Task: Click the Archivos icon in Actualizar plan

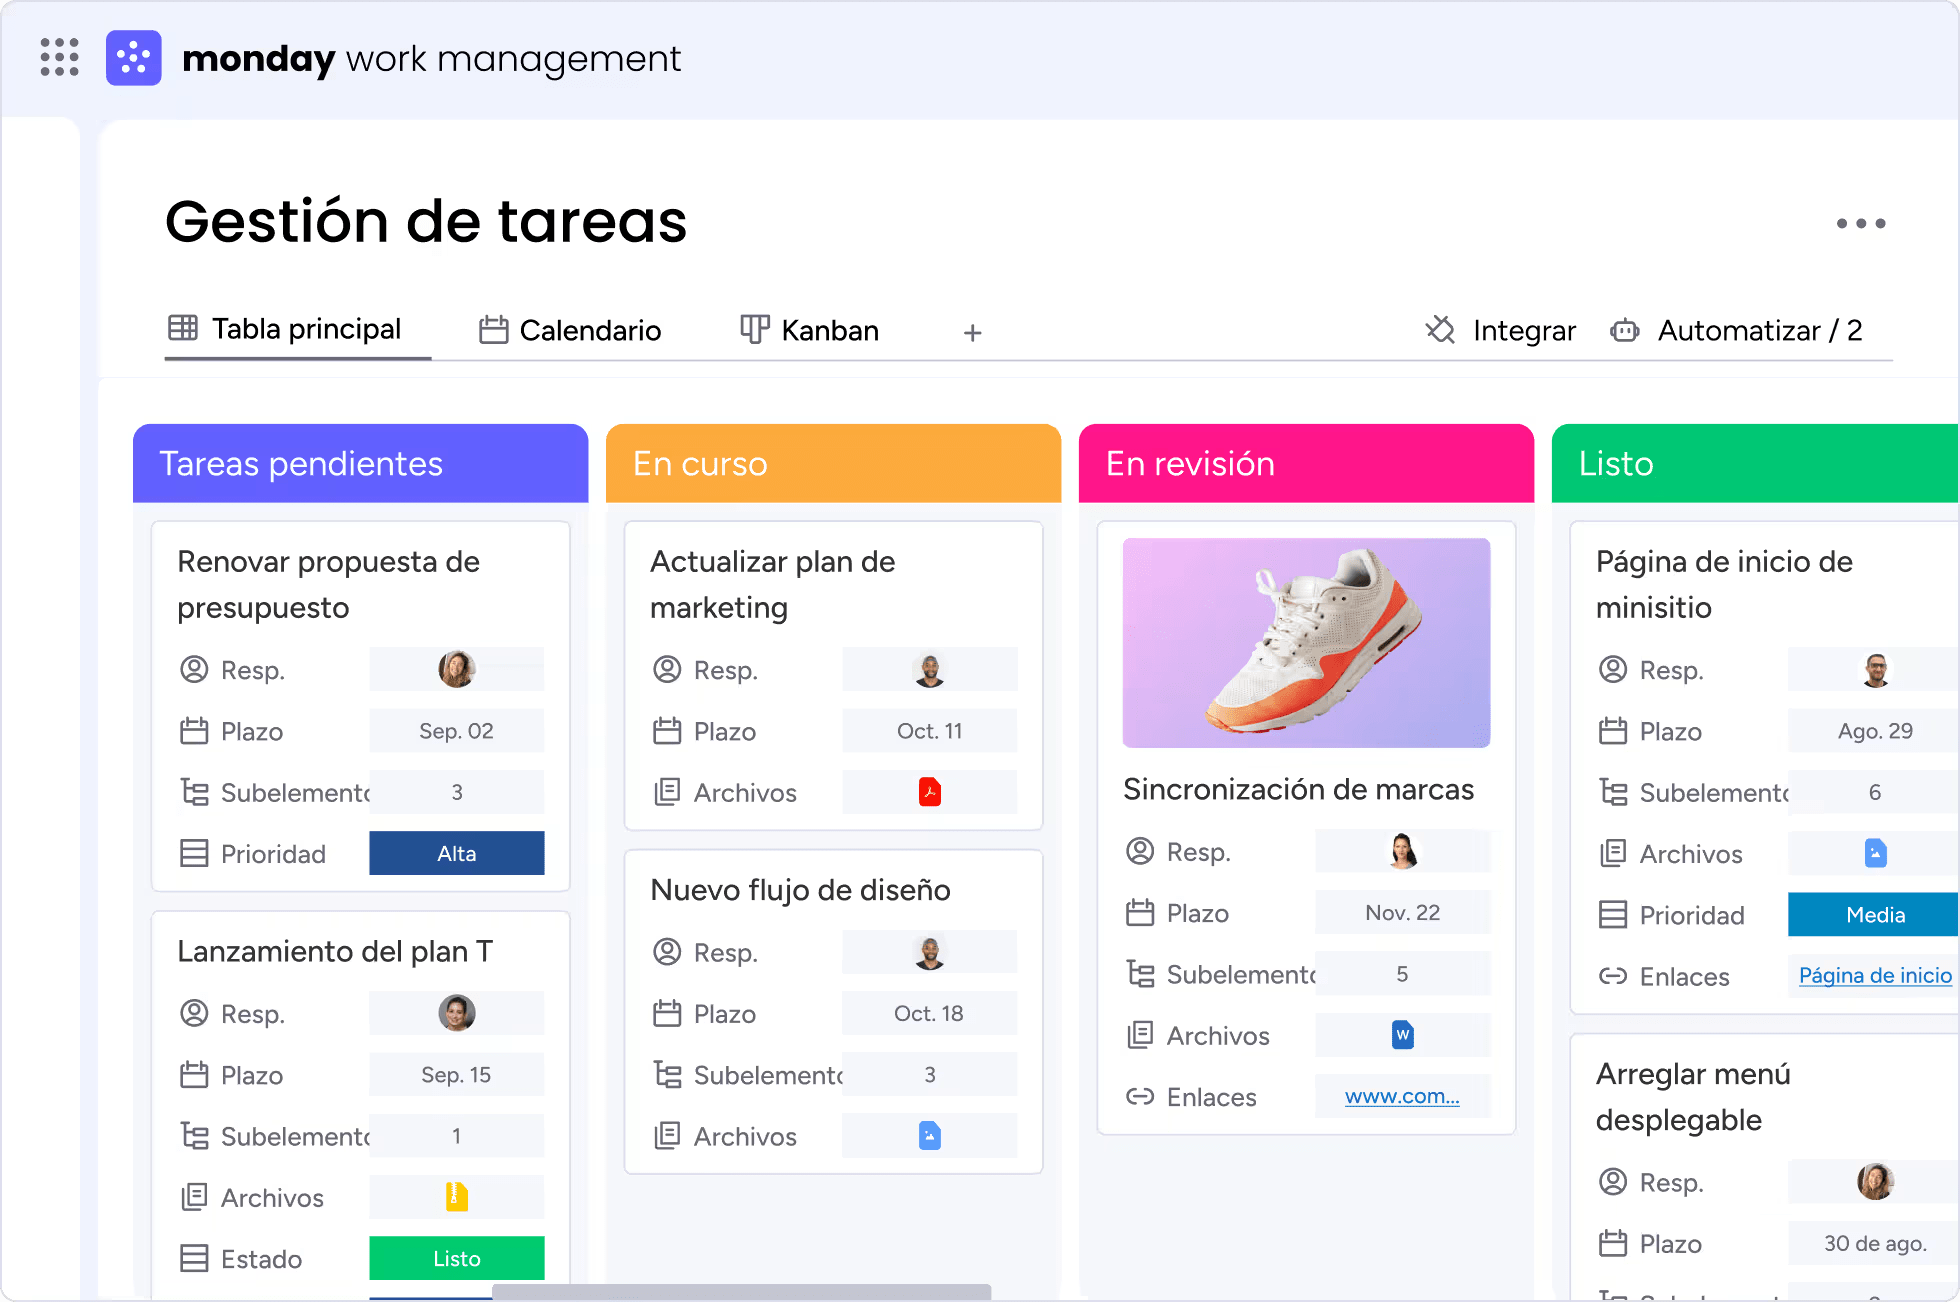Action: pyautogui.click(x=667, y=792)
